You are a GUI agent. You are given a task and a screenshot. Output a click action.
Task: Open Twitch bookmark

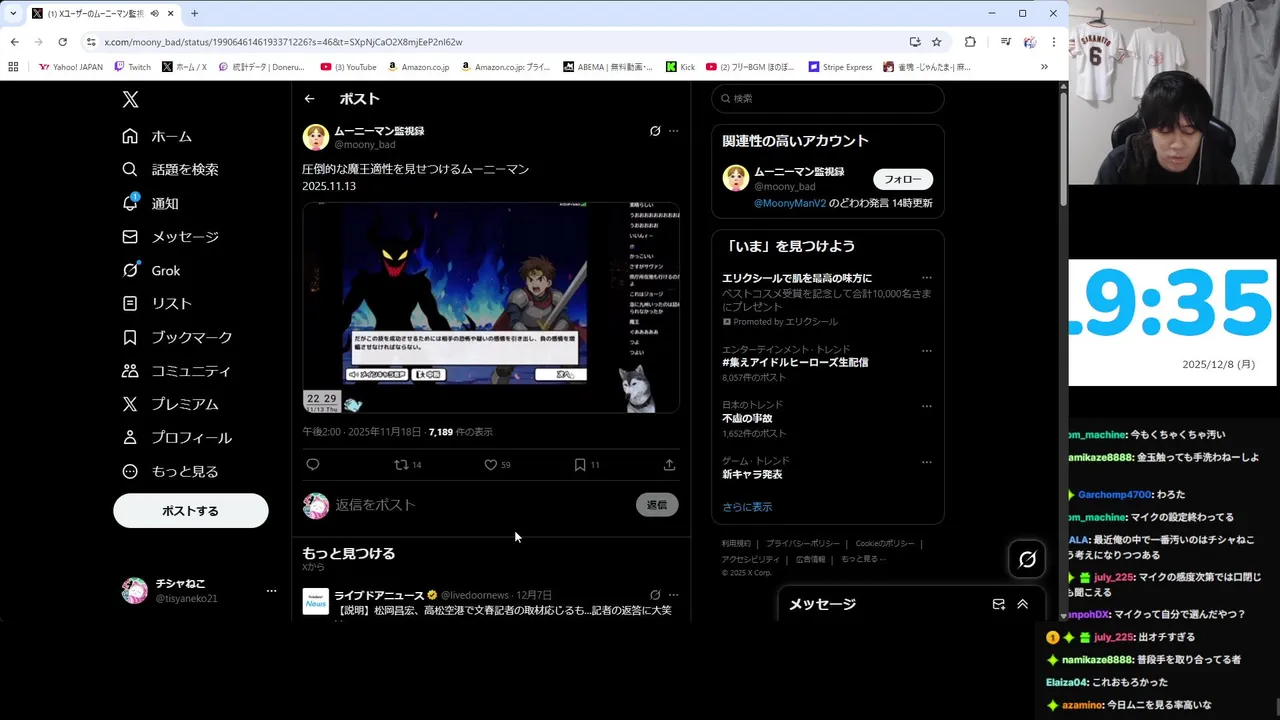(132, 67)
